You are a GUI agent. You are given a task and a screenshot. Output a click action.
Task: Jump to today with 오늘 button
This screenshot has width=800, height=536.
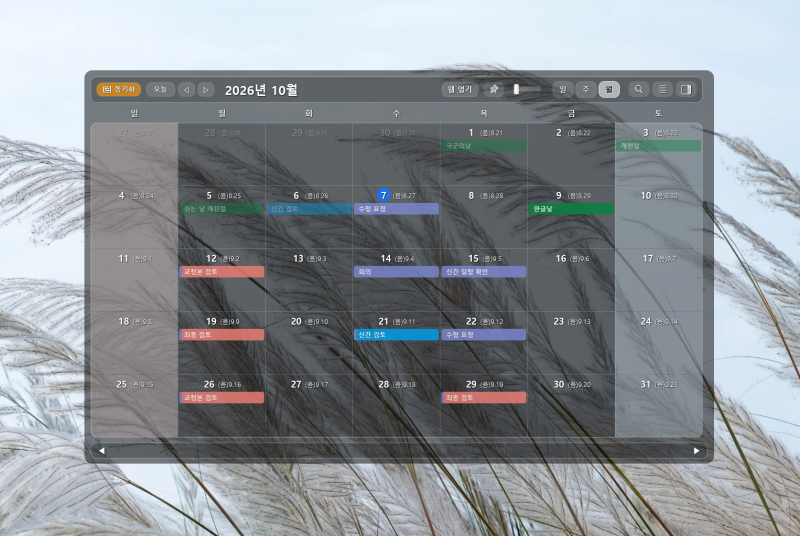tap(160, 89)
